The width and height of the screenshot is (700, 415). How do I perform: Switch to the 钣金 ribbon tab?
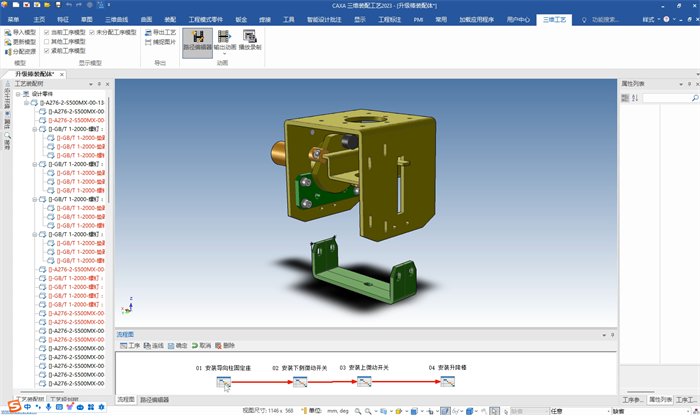[241, 19]
